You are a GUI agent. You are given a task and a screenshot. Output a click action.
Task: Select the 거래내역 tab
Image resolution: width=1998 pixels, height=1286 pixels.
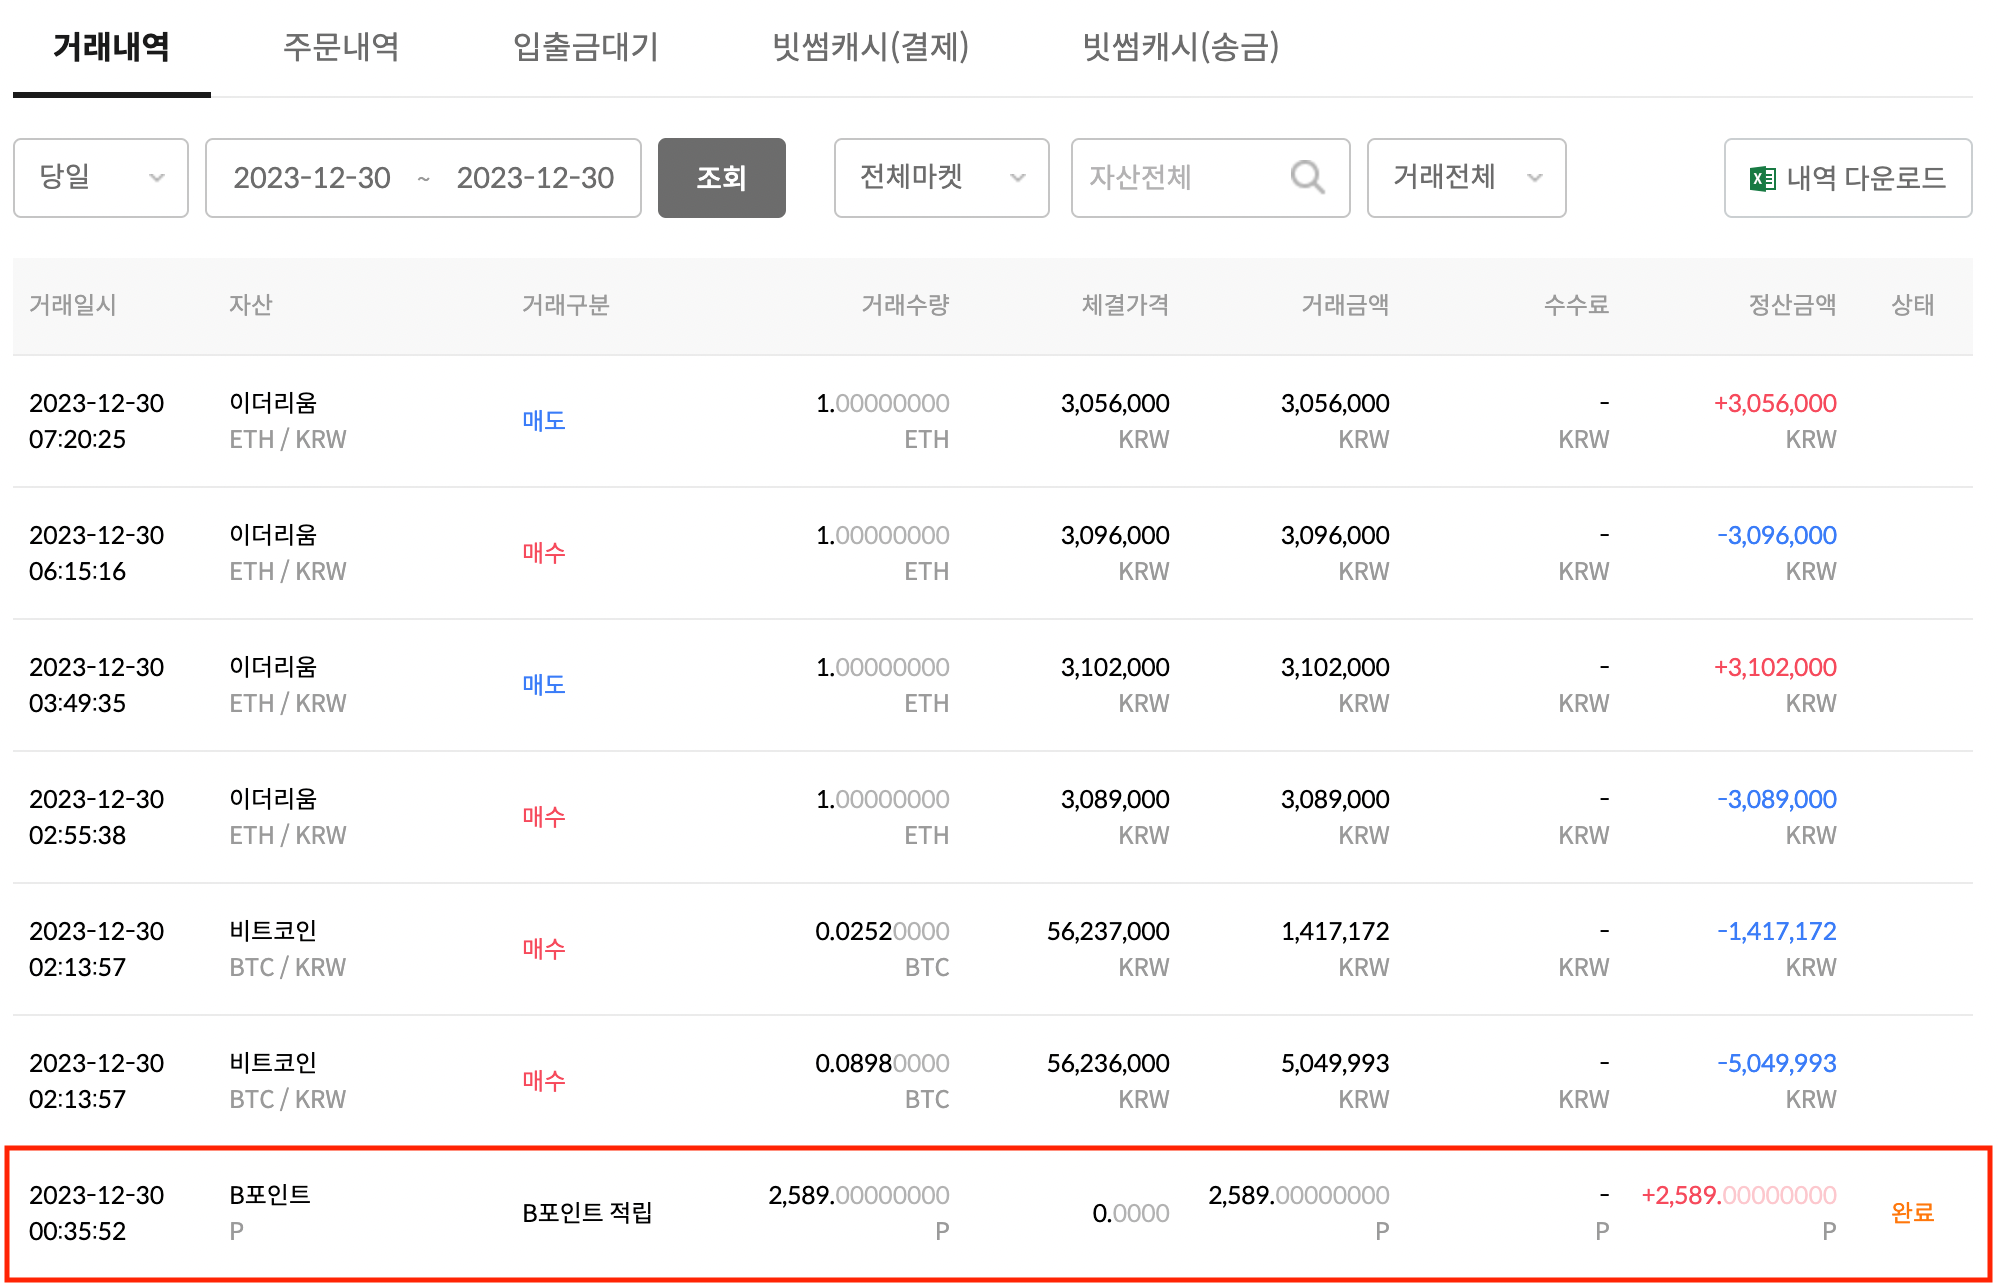(x=111, y=47)
